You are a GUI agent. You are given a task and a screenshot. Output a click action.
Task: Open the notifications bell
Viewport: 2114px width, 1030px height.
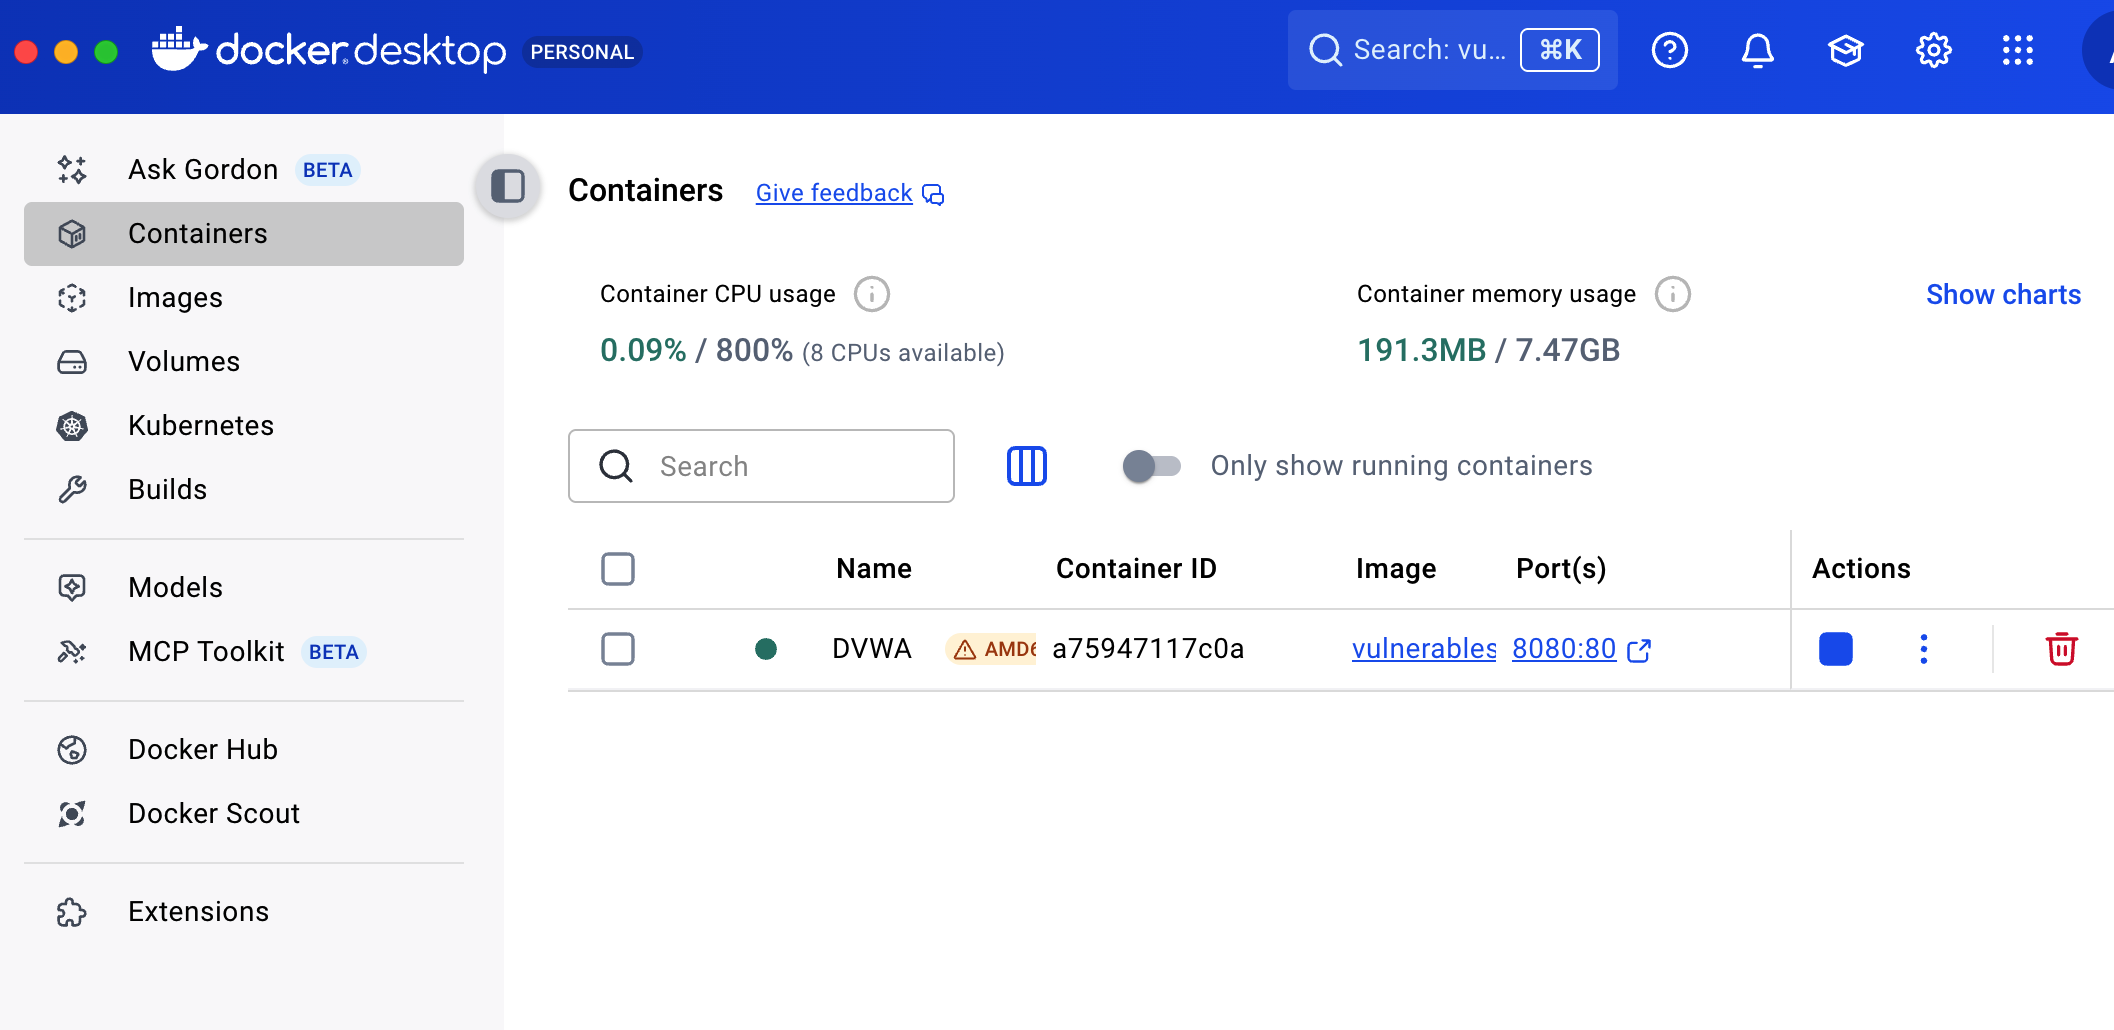[1757, 50]
